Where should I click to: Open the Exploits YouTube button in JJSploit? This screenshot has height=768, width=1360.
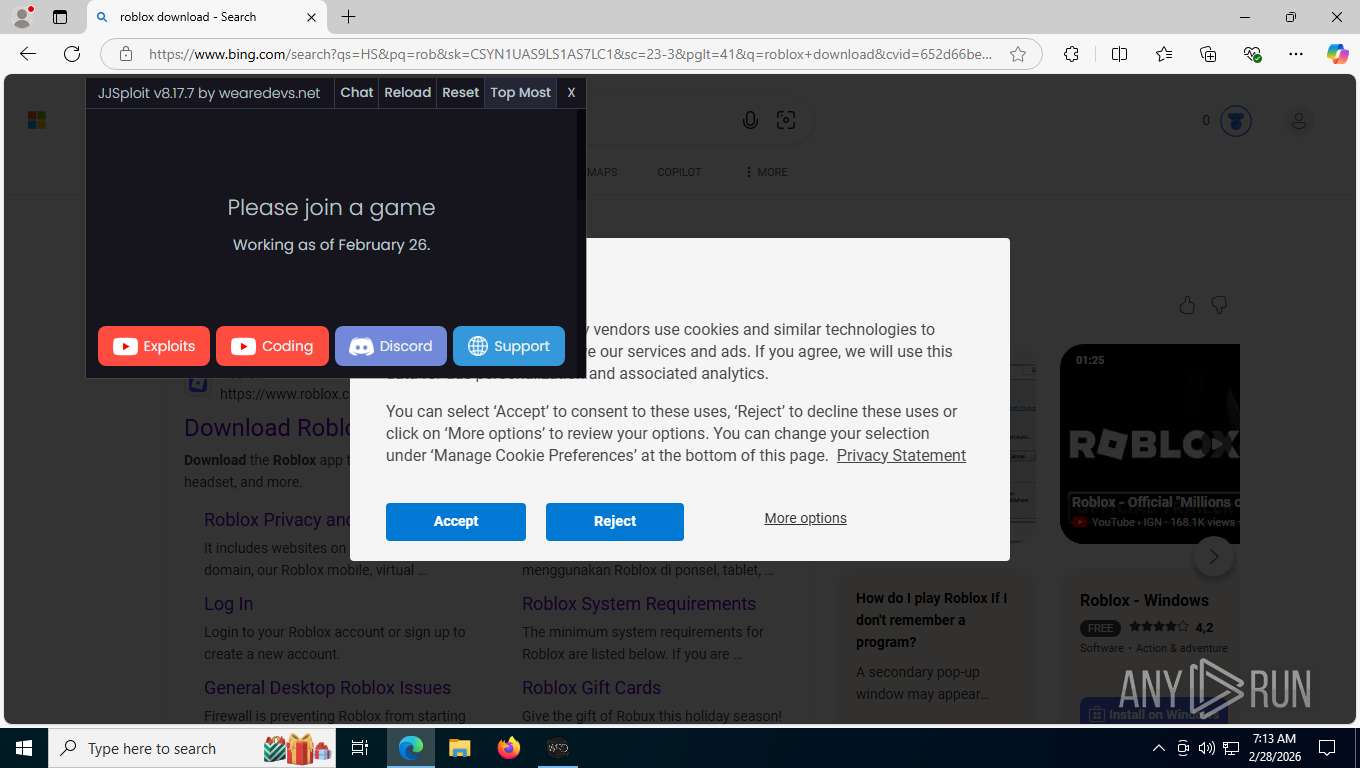154,346
